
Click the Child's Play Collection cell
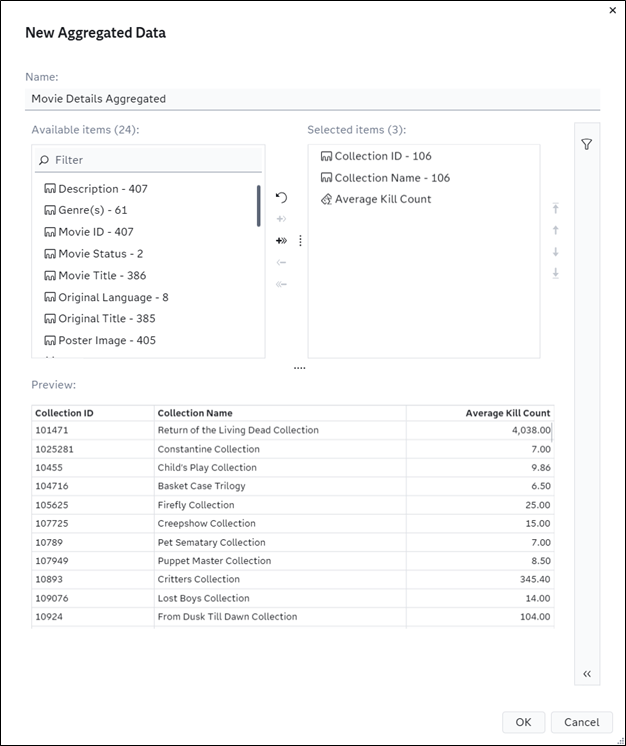click(x=280, y=468)
